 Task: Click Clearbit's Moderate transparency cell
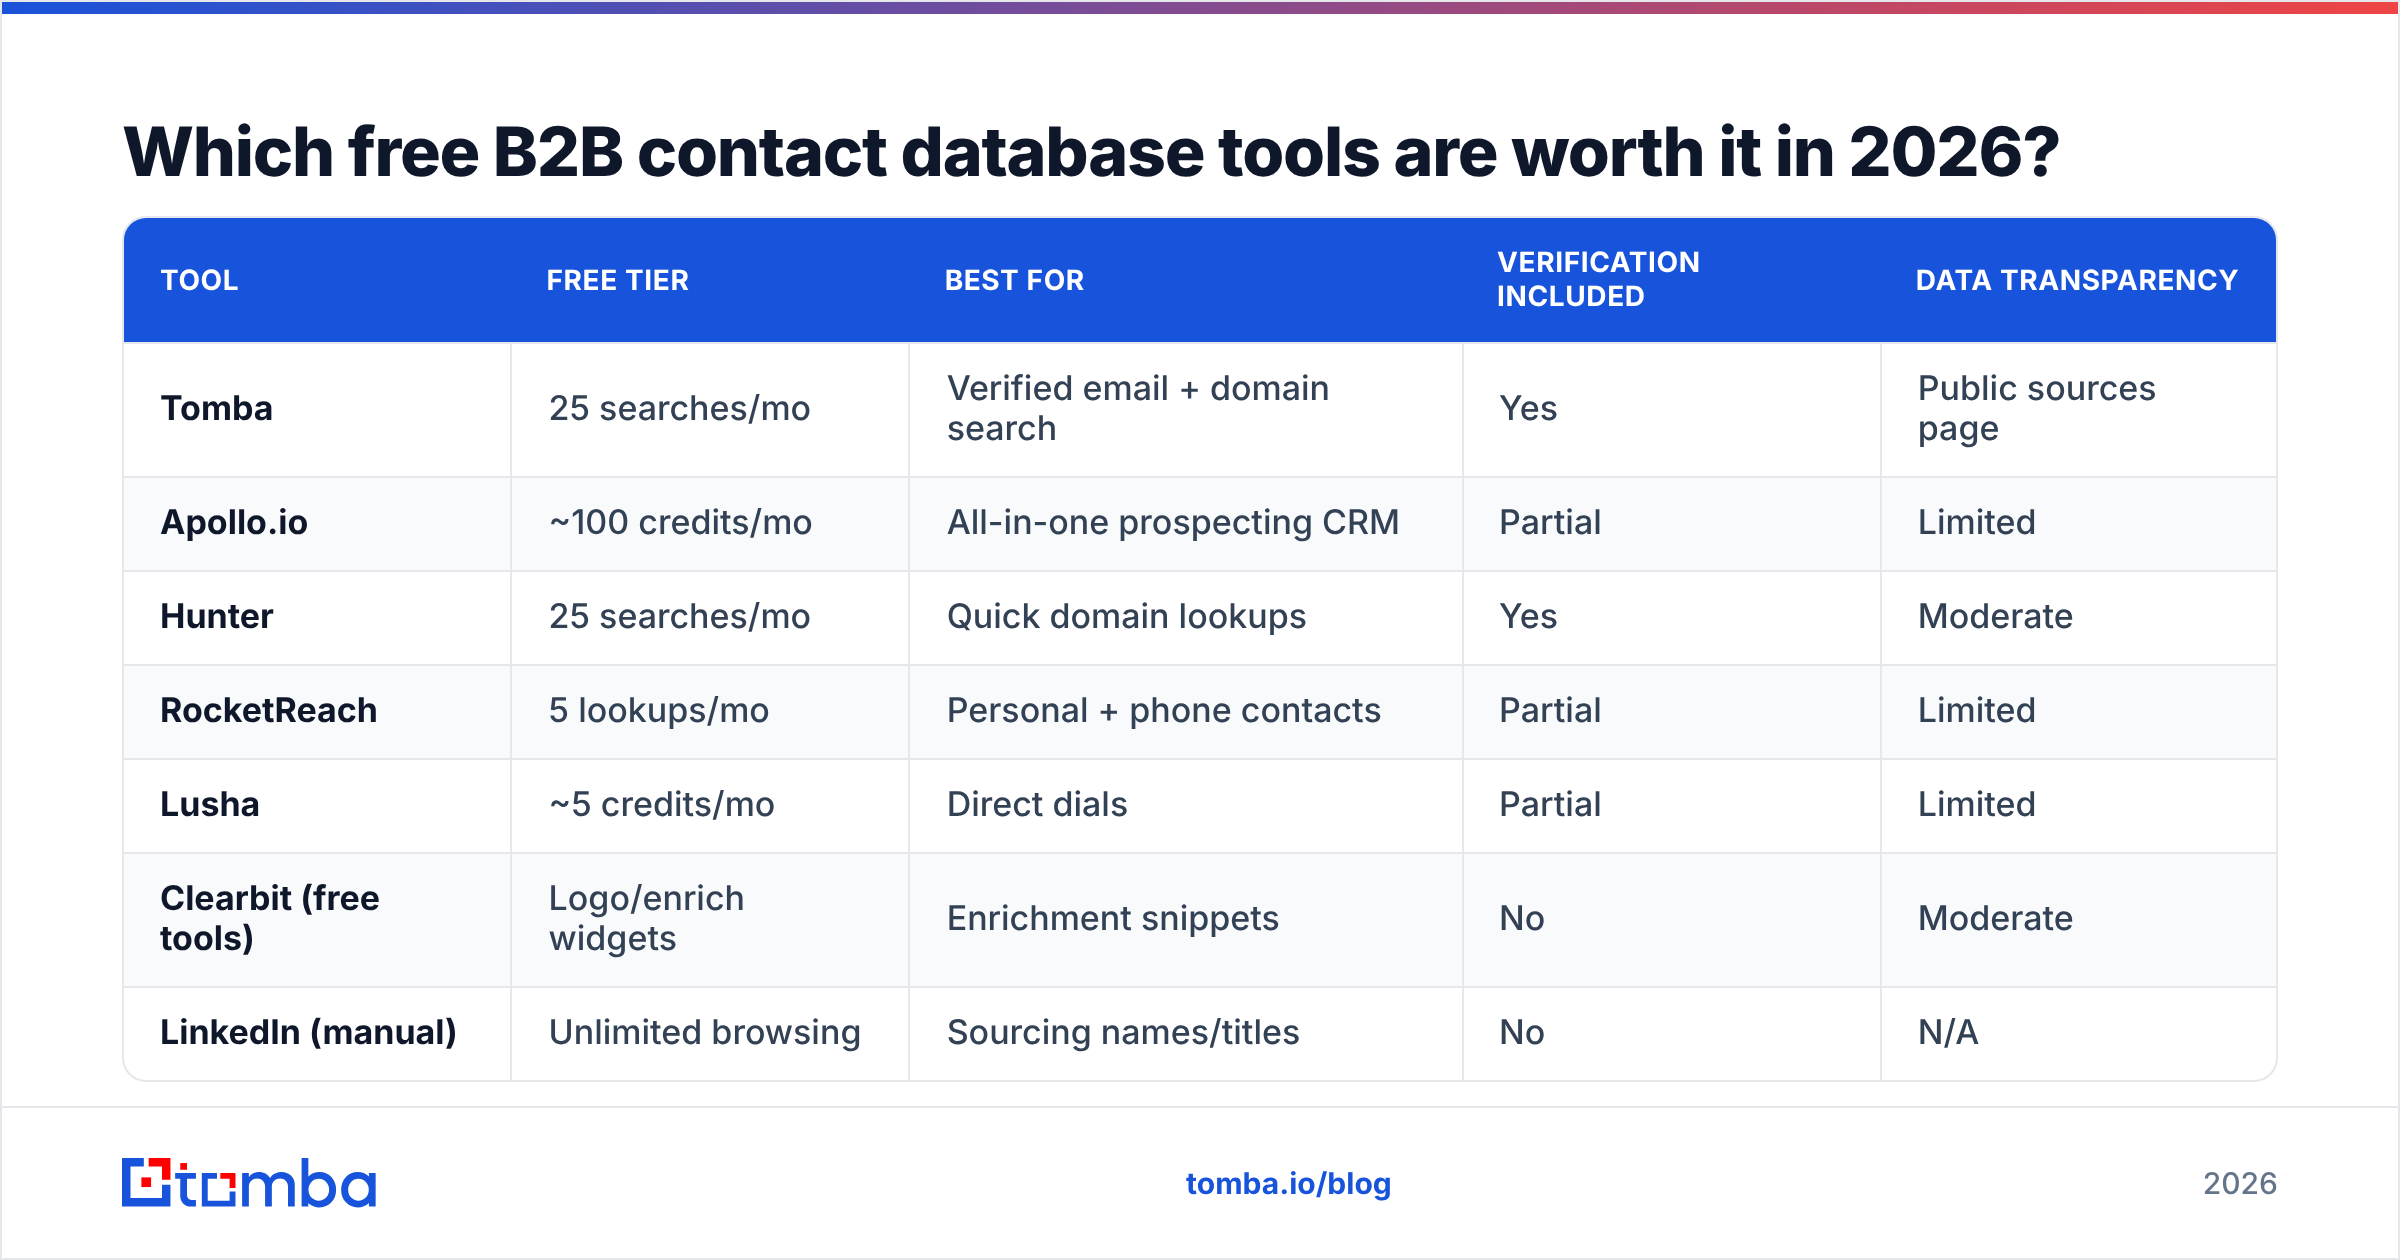click(2079, 919)
